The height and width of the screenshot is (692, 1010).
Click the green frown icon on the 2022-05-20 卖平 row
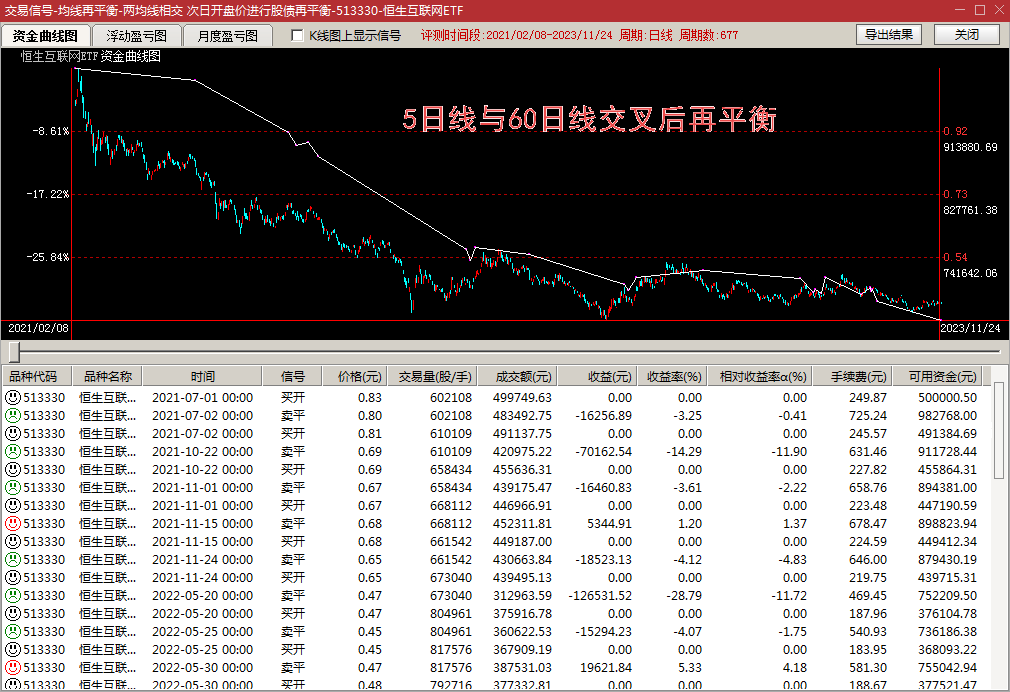click(13, 595)
